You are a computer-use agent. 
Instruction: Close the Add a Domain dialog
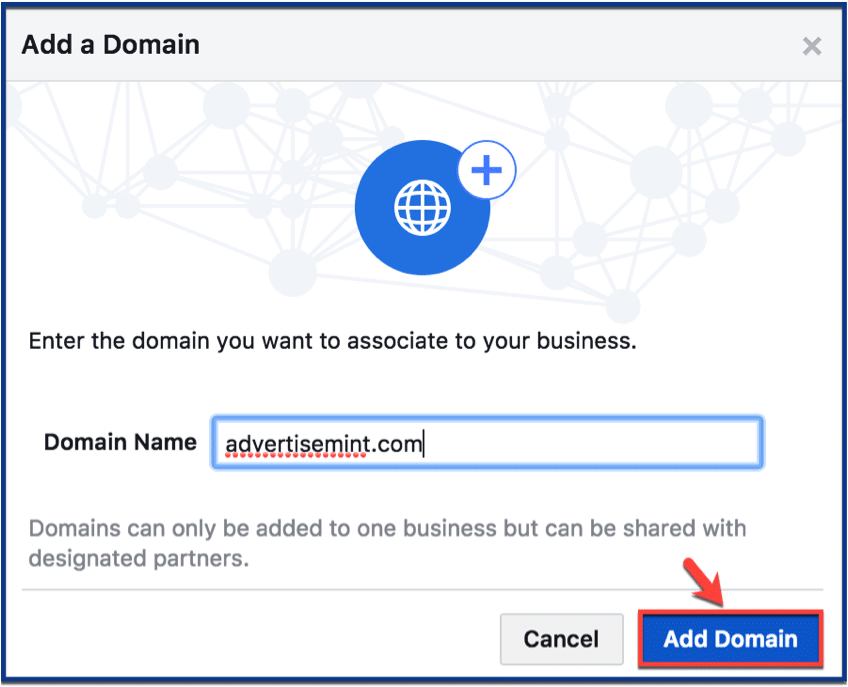(812, 46)
